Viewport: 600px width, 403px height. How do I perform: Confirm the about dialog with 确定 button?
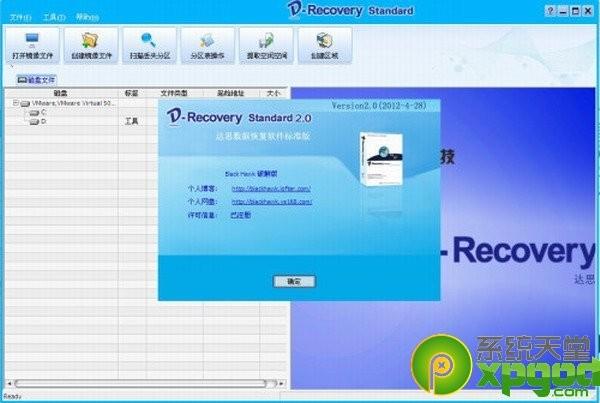pyautogui.click(x=294, y=282)
